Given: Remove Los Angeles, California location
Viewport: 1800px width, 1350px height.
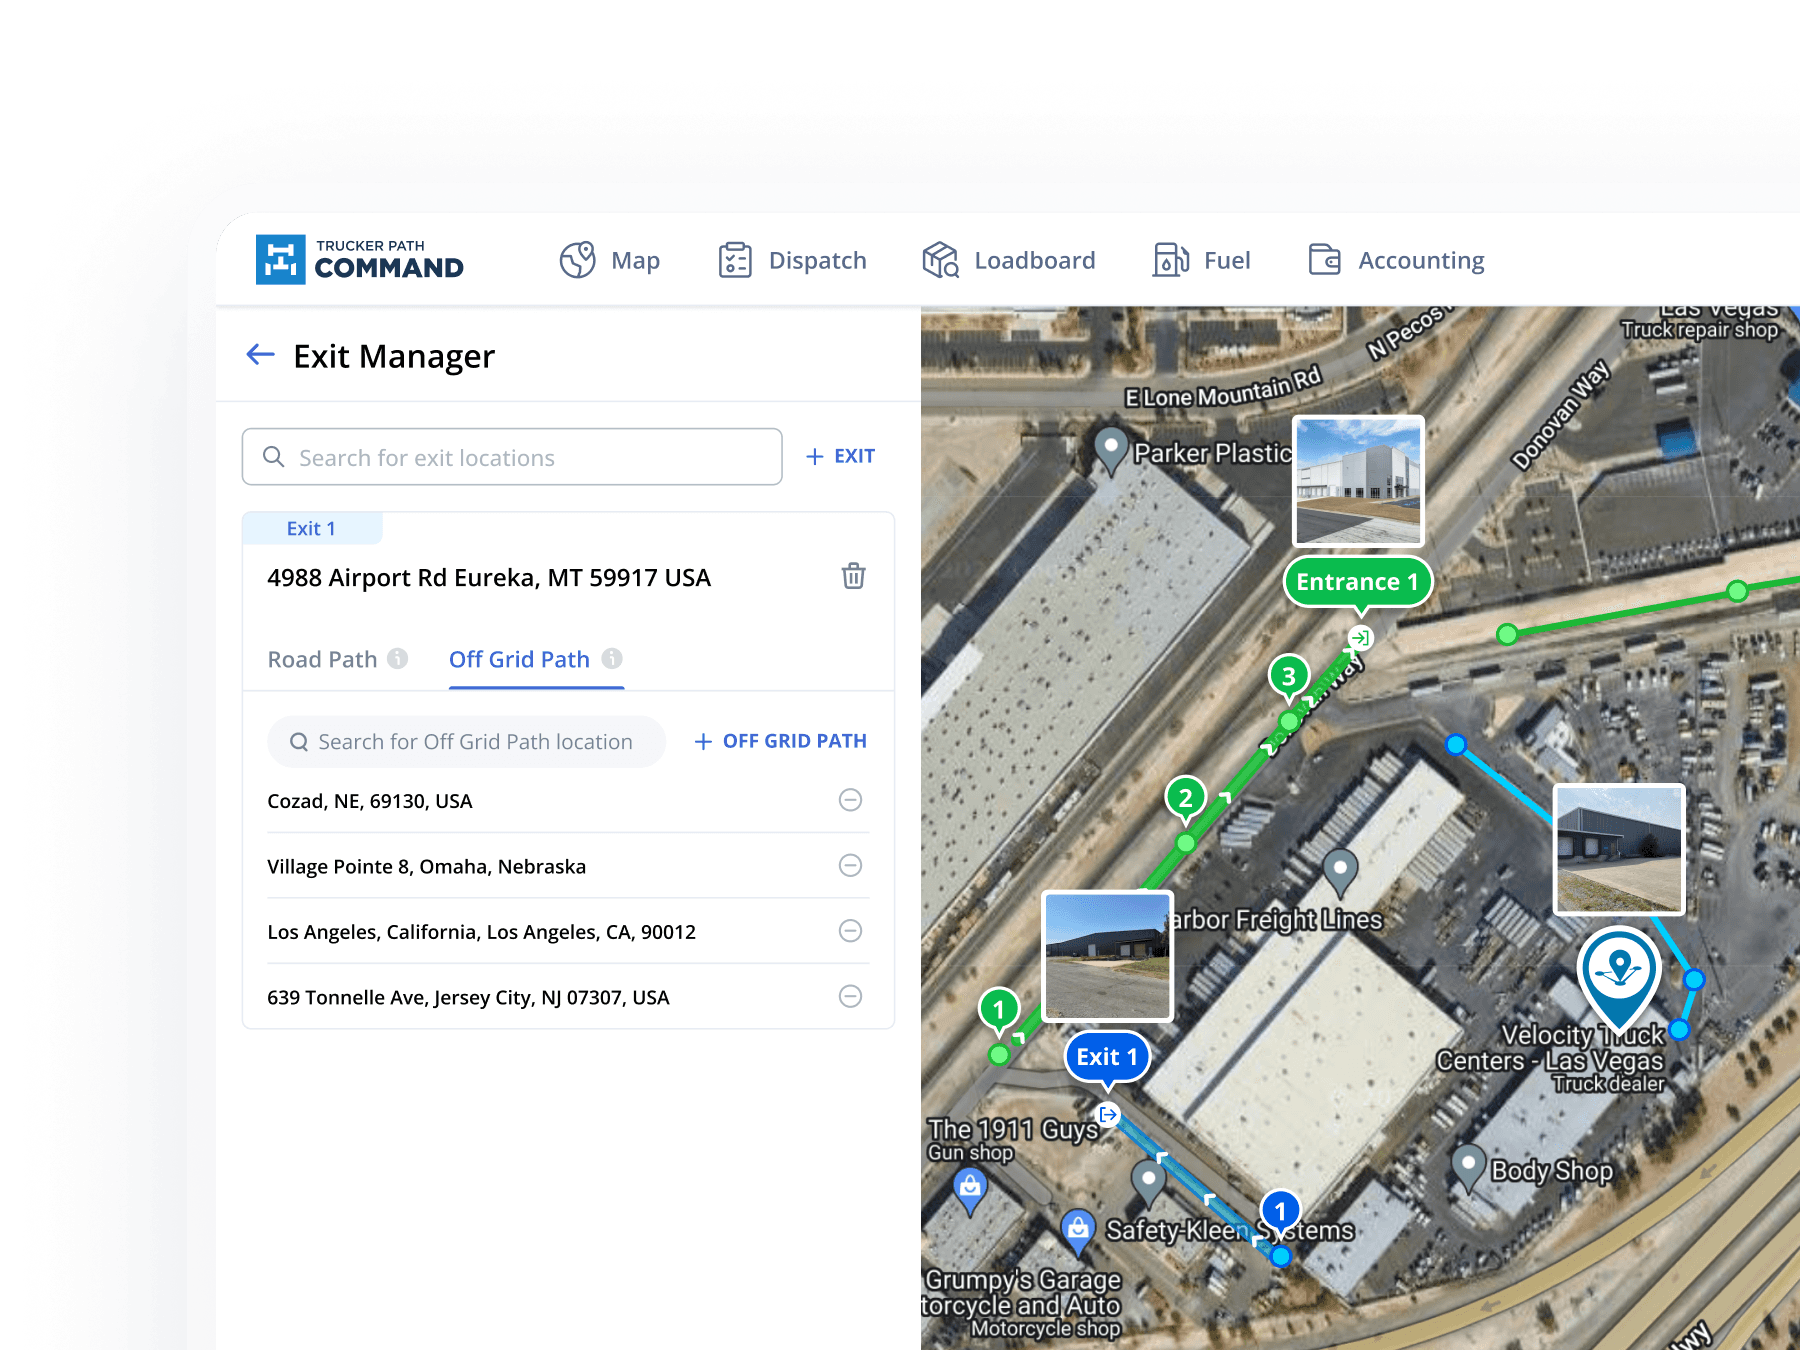Looking at the screenshot, I should point(850,931).
